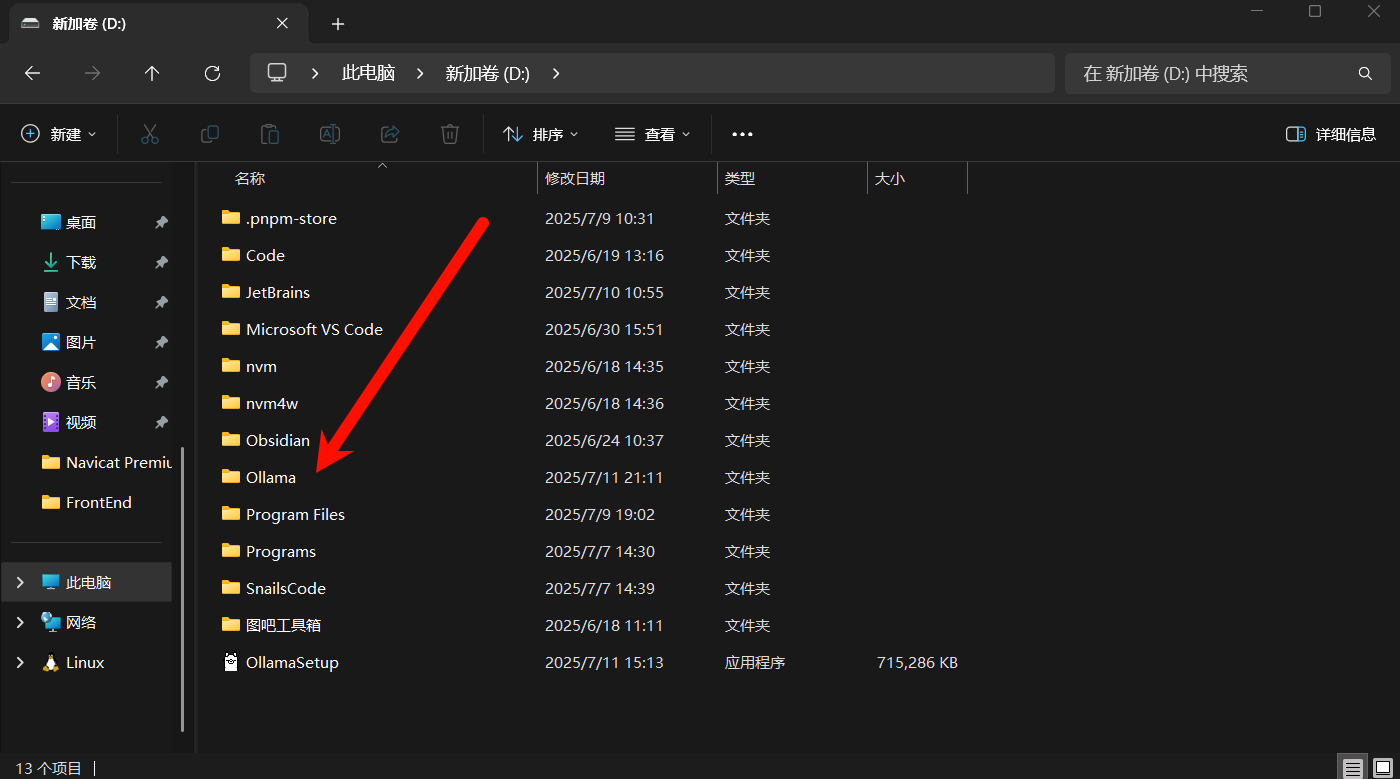
Task: Click the 715,286 KB size cell
Action: pyautogui.click(x=917, y=662)
